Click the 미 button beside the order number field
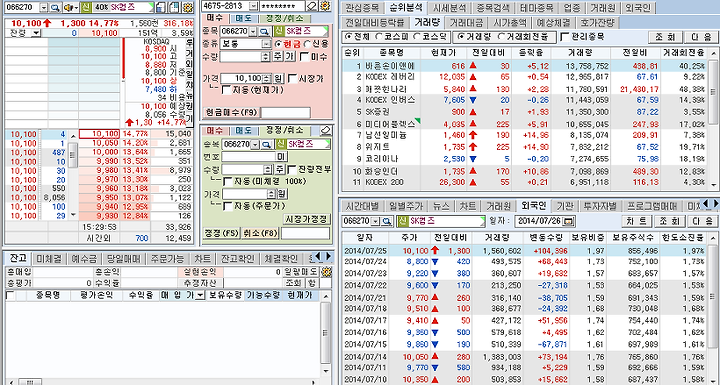This screenshot has width=720, height=385. coord(281,157)
